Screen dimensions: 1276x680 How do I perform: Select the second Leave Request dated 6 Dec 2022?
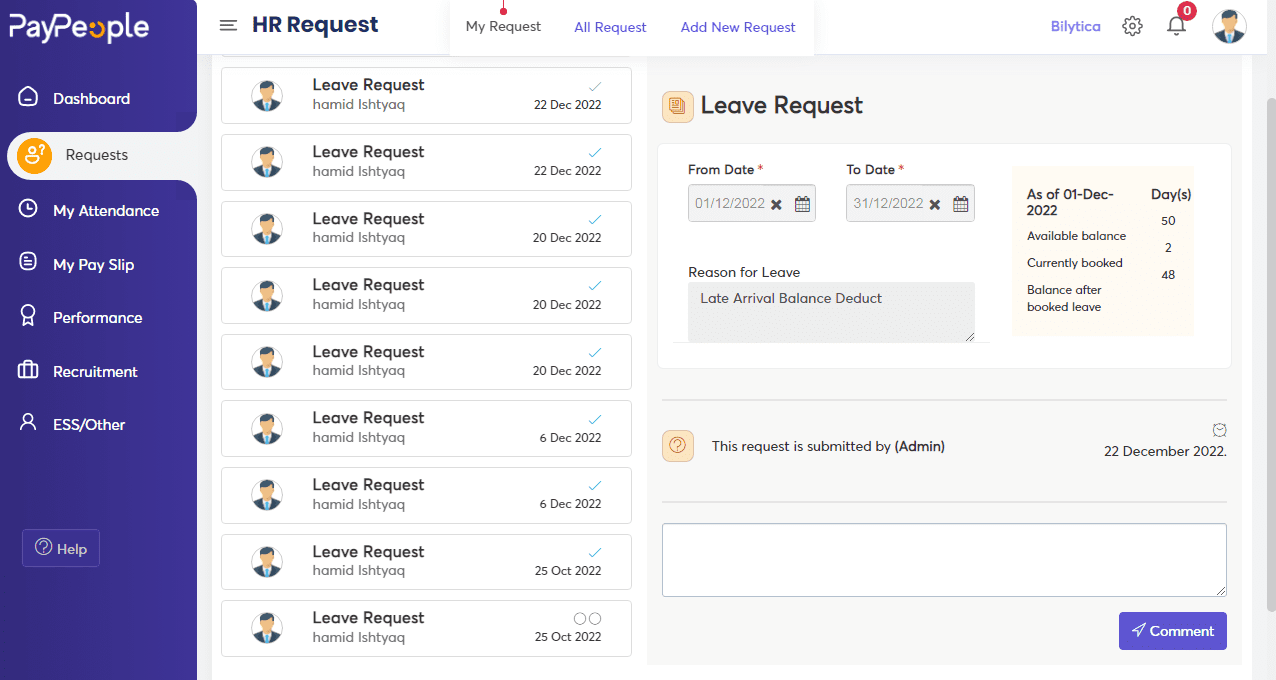tap(426, 495)
